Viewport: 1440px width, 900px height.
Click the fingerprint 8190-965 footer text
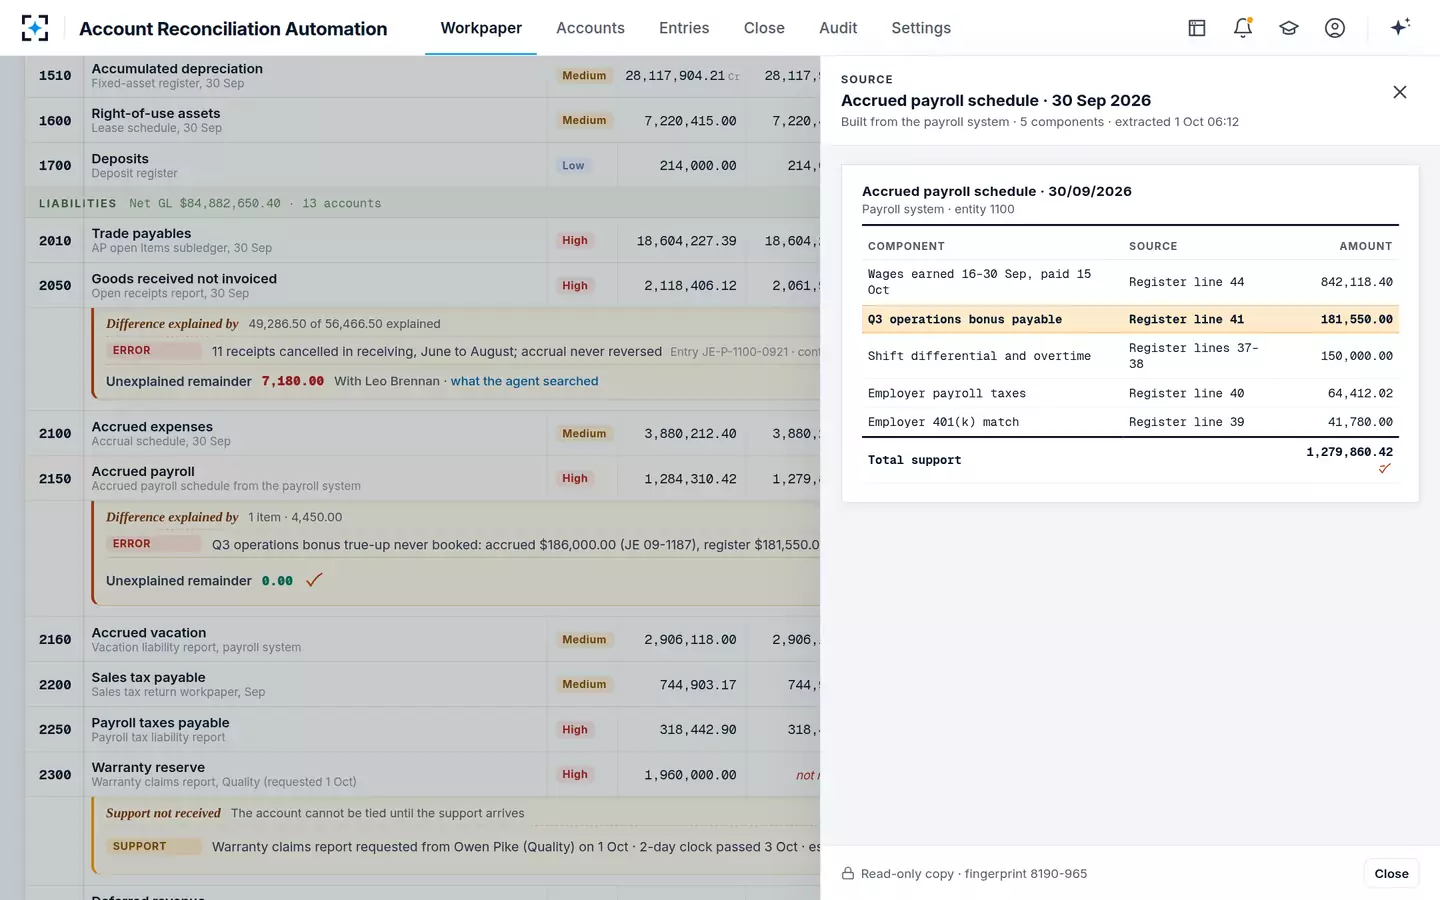1025,874
